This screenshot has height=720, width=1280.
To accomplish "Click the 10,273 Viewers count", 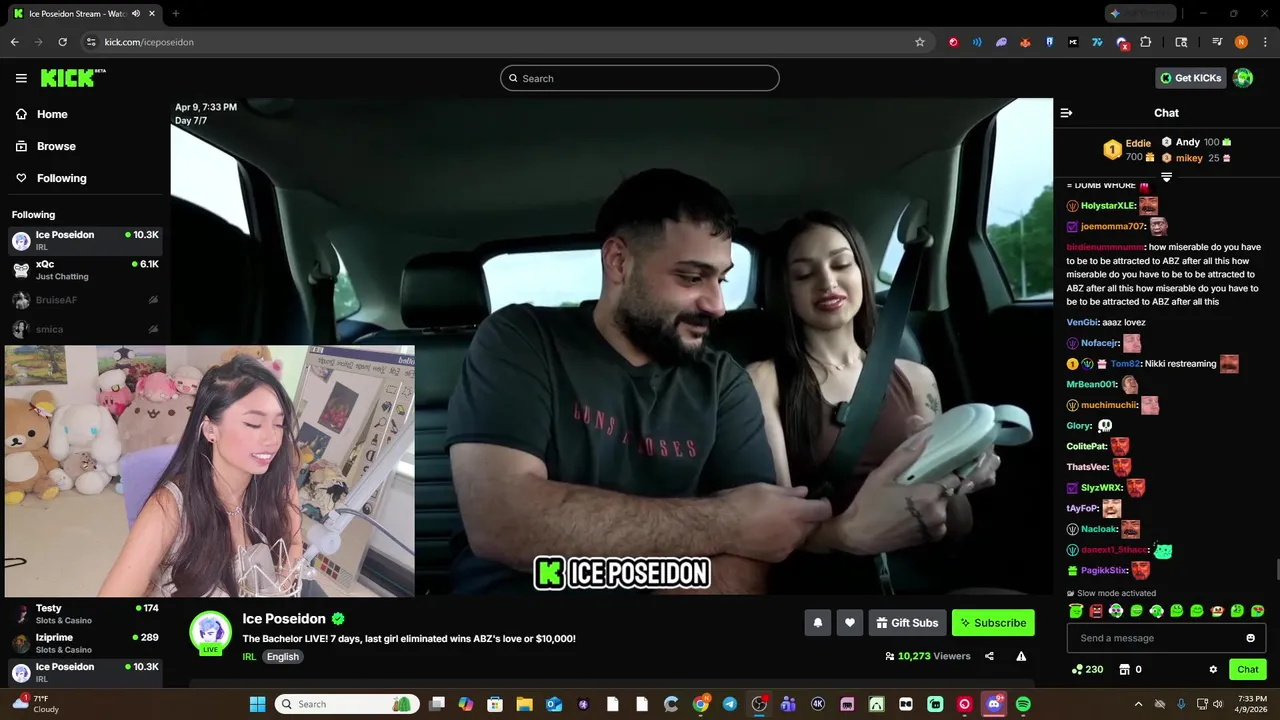I will [x=928, y=656].
